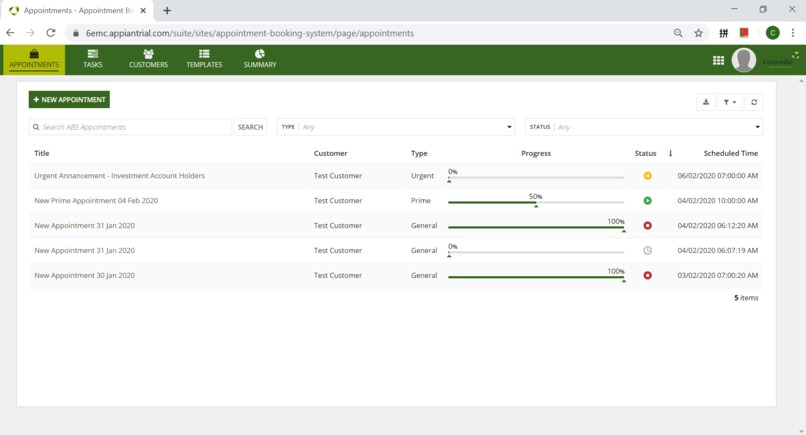
Task: Click the orange paused status icon
Action: click(647, 176)
